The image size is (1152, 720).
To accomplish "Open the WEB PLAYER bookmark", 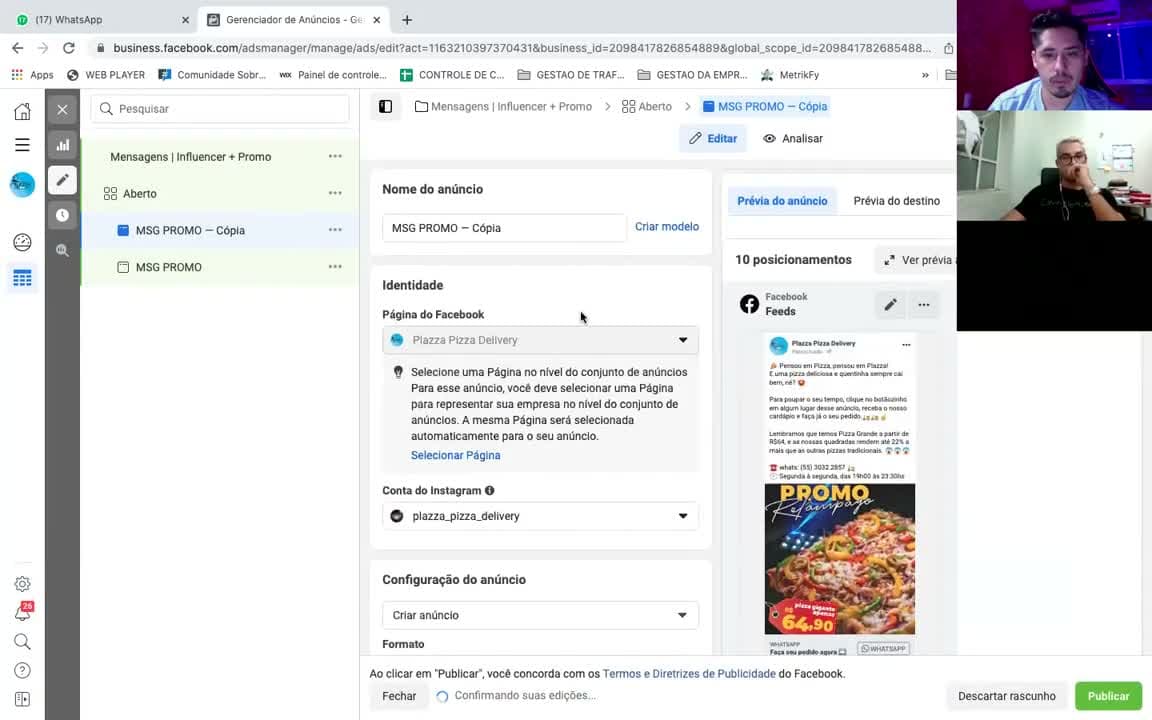I will 106,75.
